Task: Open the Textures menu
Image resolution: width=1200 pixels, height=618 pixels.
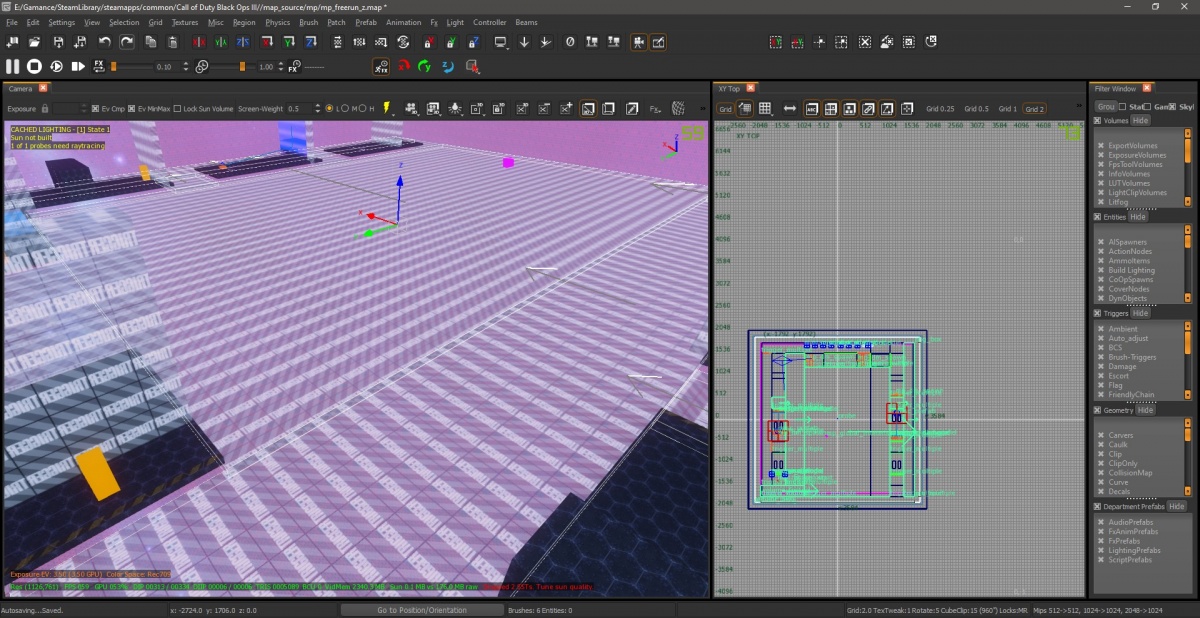Action: [x=185, y=22]
